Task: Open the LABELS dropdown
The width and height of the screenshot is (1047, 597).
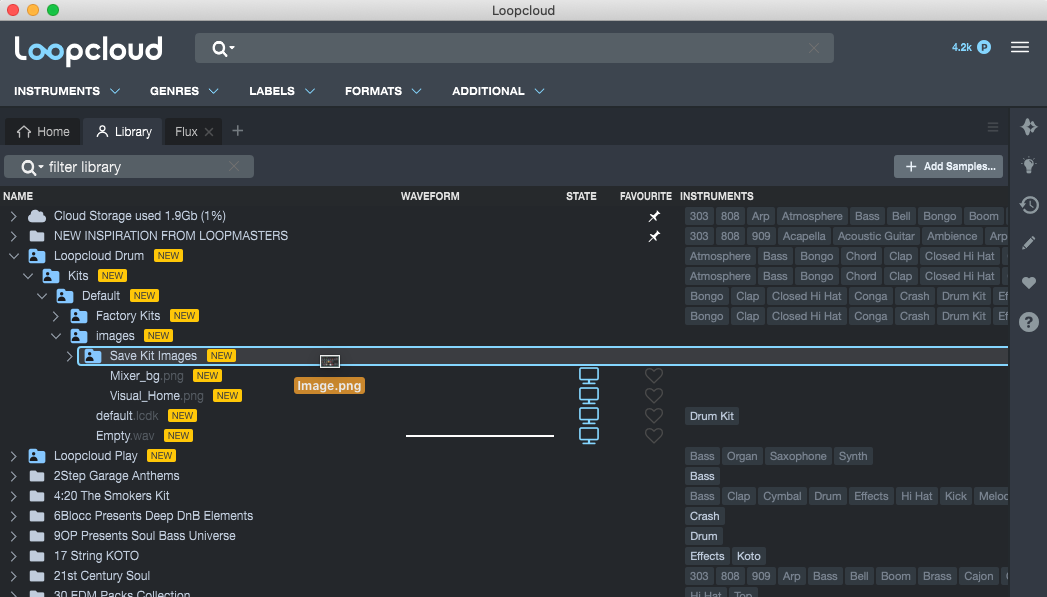Action: click(x=282, y=91)
